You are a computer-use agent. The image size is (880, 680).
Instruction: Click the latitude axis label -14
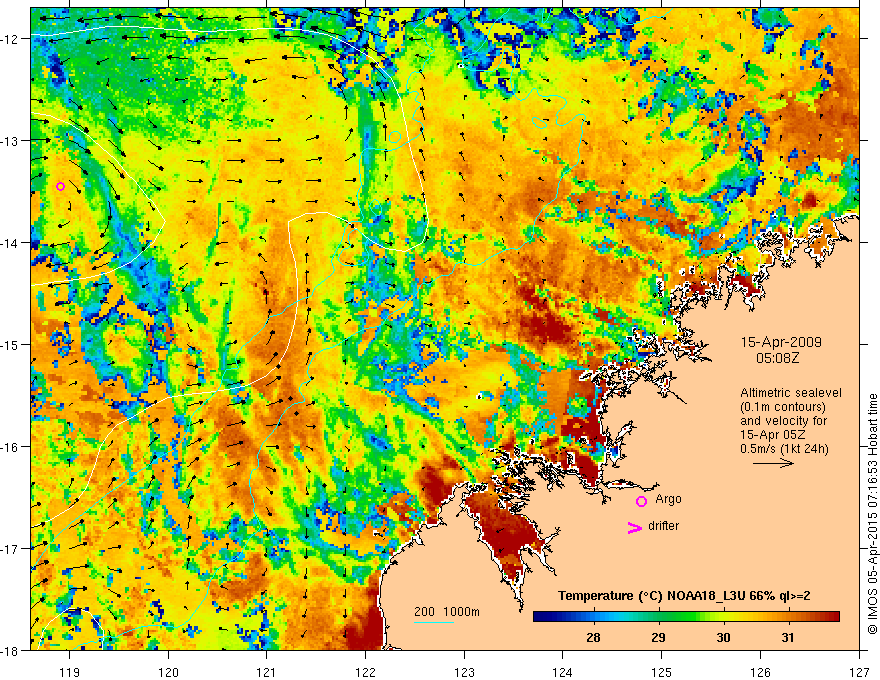11,242
